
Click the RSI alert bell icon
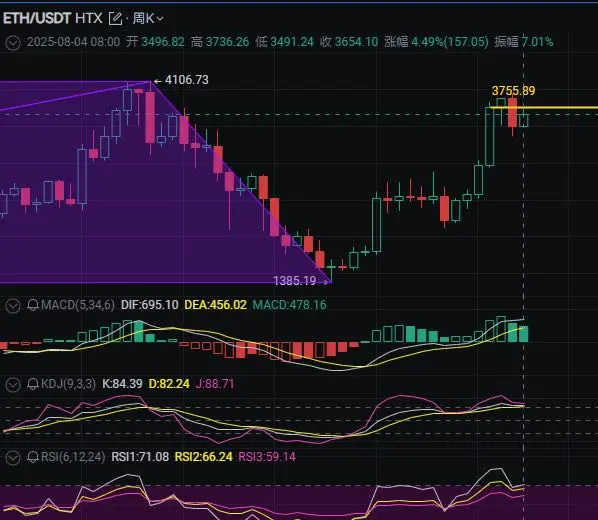[x=33, y=457]
